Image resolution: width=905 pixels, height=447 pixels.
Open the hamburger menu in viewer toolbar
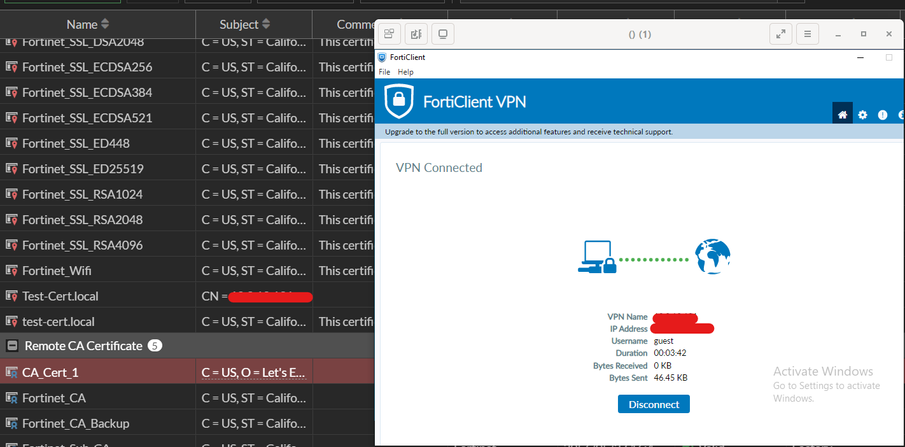coord(808,34)
